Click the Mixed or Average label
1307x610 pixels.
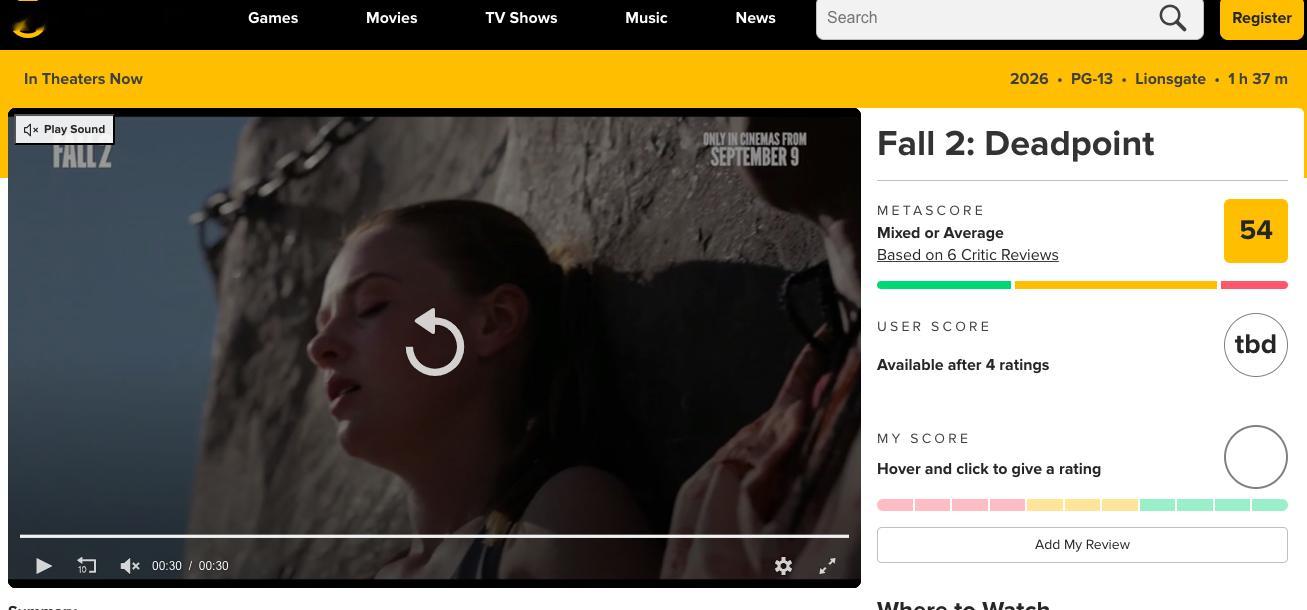[940, 233]
